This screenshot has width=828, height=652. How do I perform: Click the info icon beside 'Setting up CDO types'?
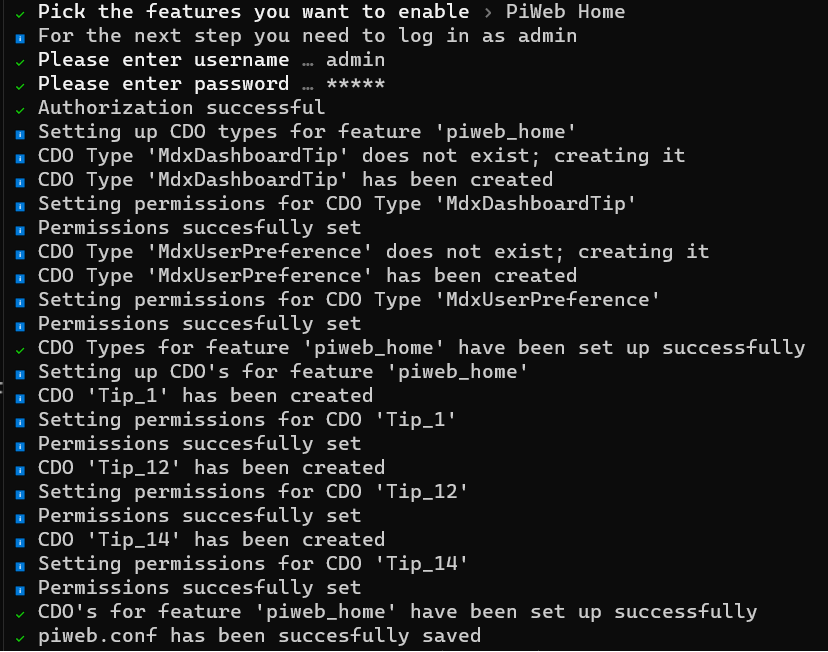pyautogui.click(x=20, y=133)
